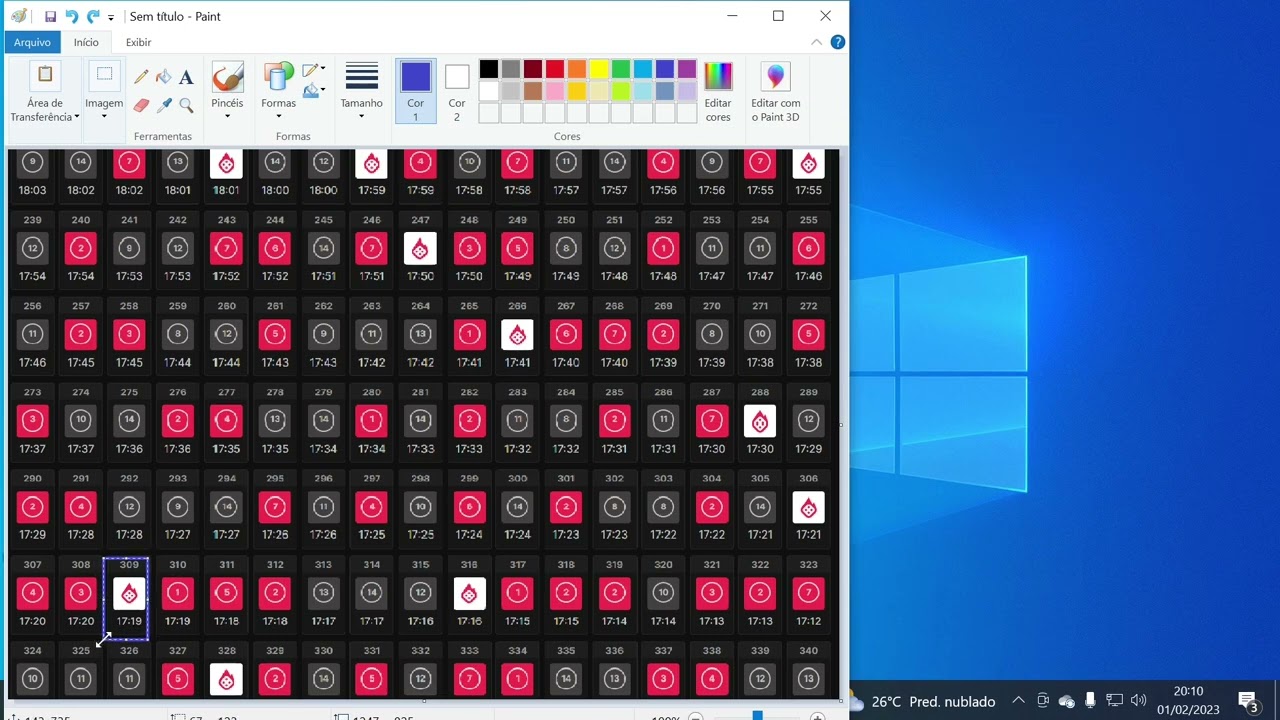Viewport: 1280px width, 720px height.
Task: Click the rectangular selection tool icon
Action: click(x=104, y=76)
